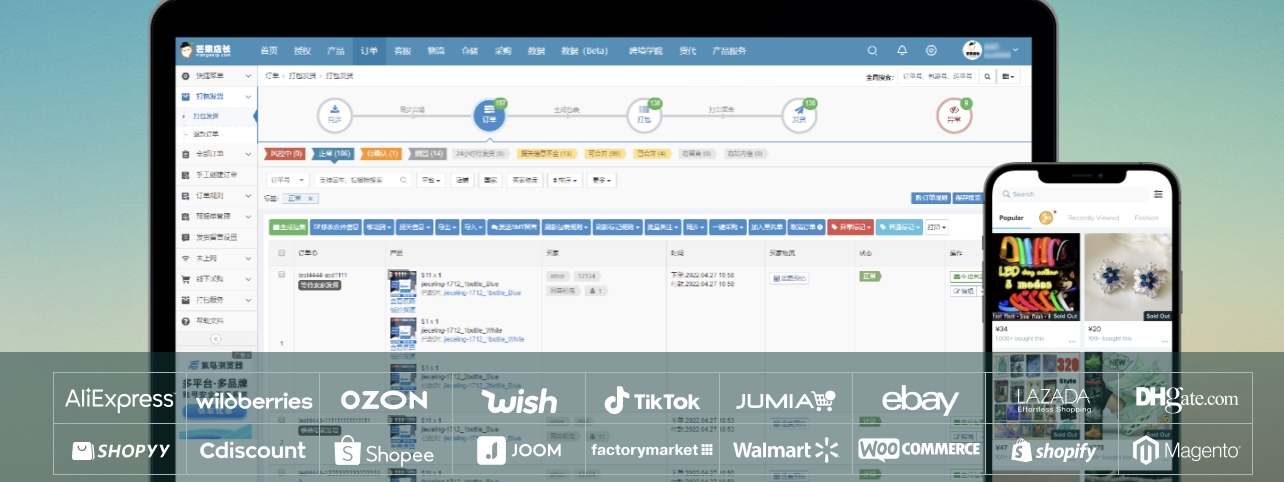Image resolution: width=1284 pixels, height=482 pixels.
Task: Open the 数据 (Beta) top menu
Action: [x=585, y=50]
